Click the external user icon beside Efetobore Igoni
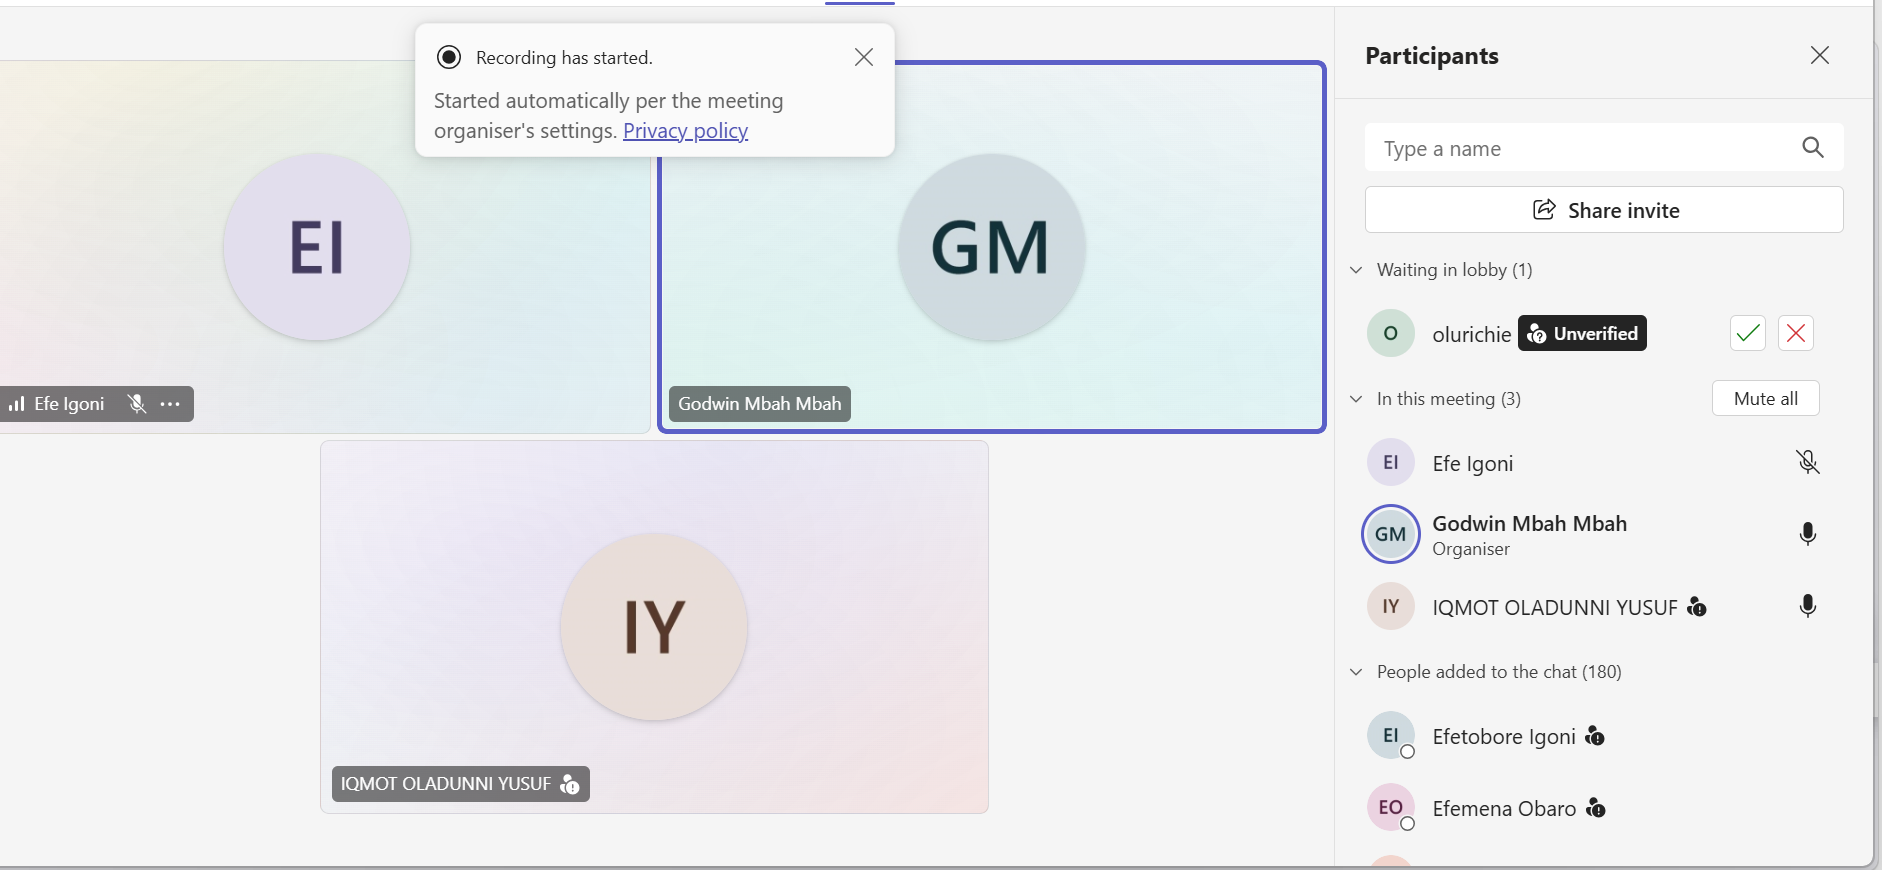This screenshot has width=1882, height=870. click(1595, 736)
